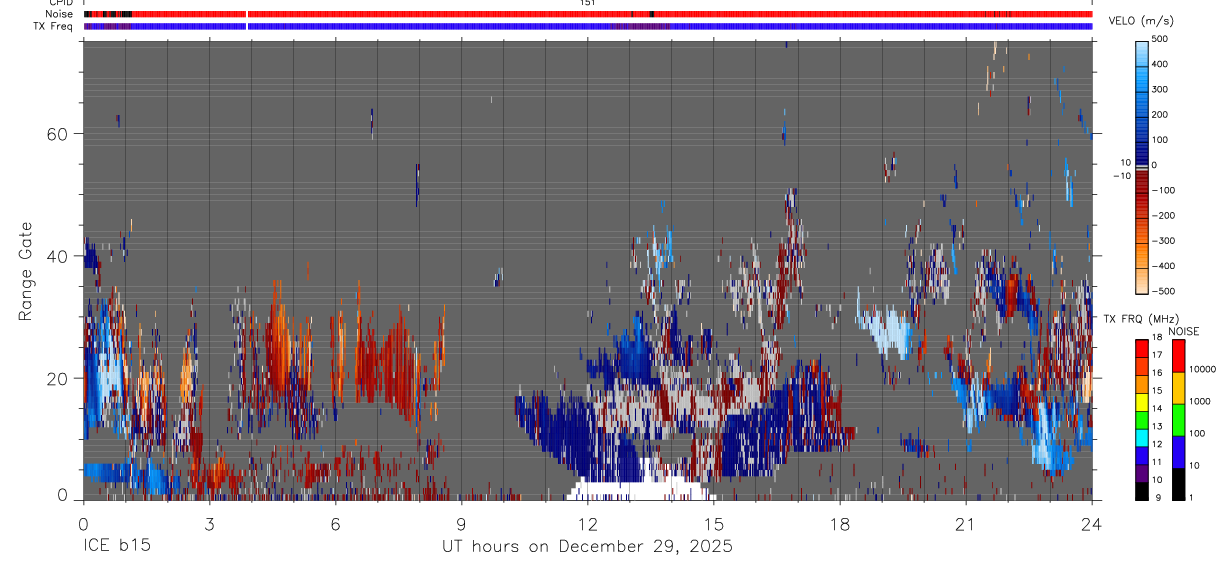Image resolution: width=1228 pixels, height=567 pixels.
Task: Click the black NOISE legend segment
Action: 1177,483
